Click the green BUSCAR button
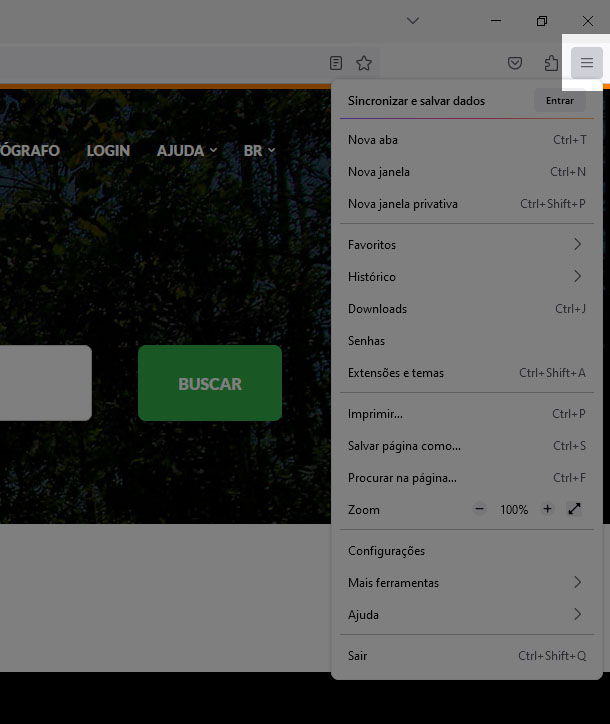 pos(210,383)
